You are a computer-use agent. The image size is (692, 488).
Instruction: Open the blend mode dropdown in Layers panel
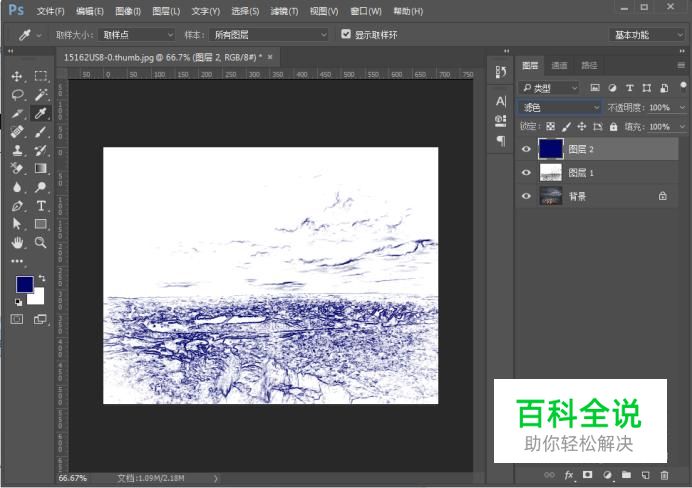[x=560, y=107]
